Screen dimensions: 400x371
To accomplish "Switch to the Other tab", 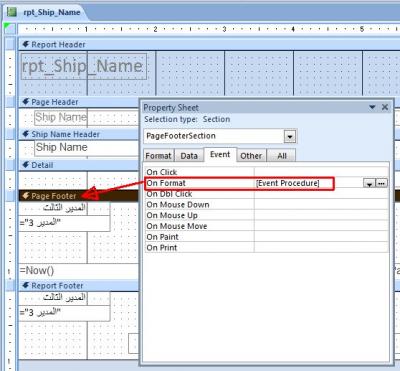I will pyautogui.click(x=251, y=156).
